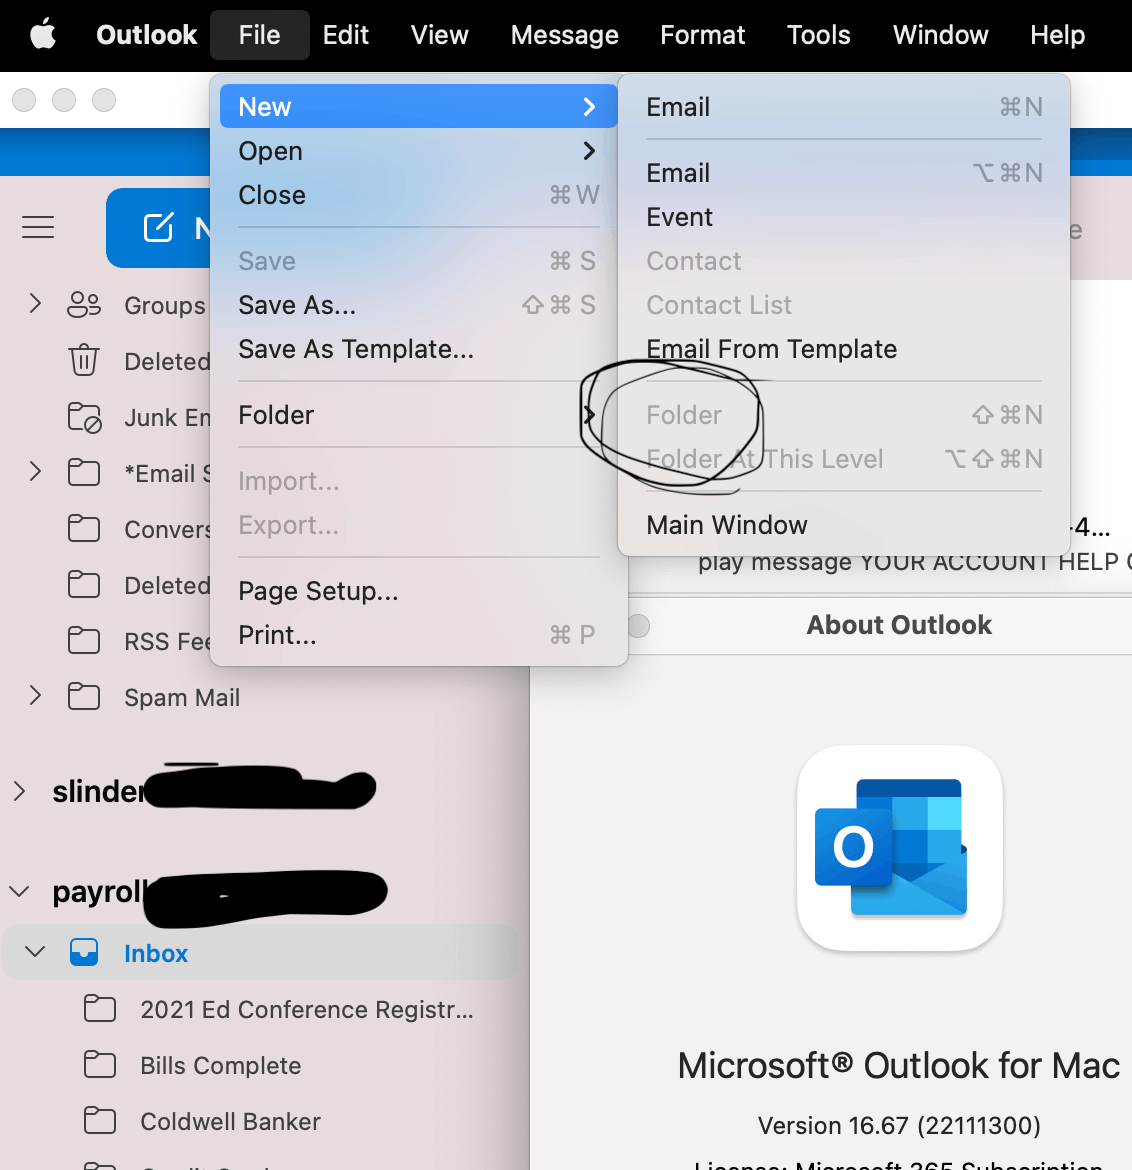Click Microsoft Outlook for Mac heading

(898, 1065)
